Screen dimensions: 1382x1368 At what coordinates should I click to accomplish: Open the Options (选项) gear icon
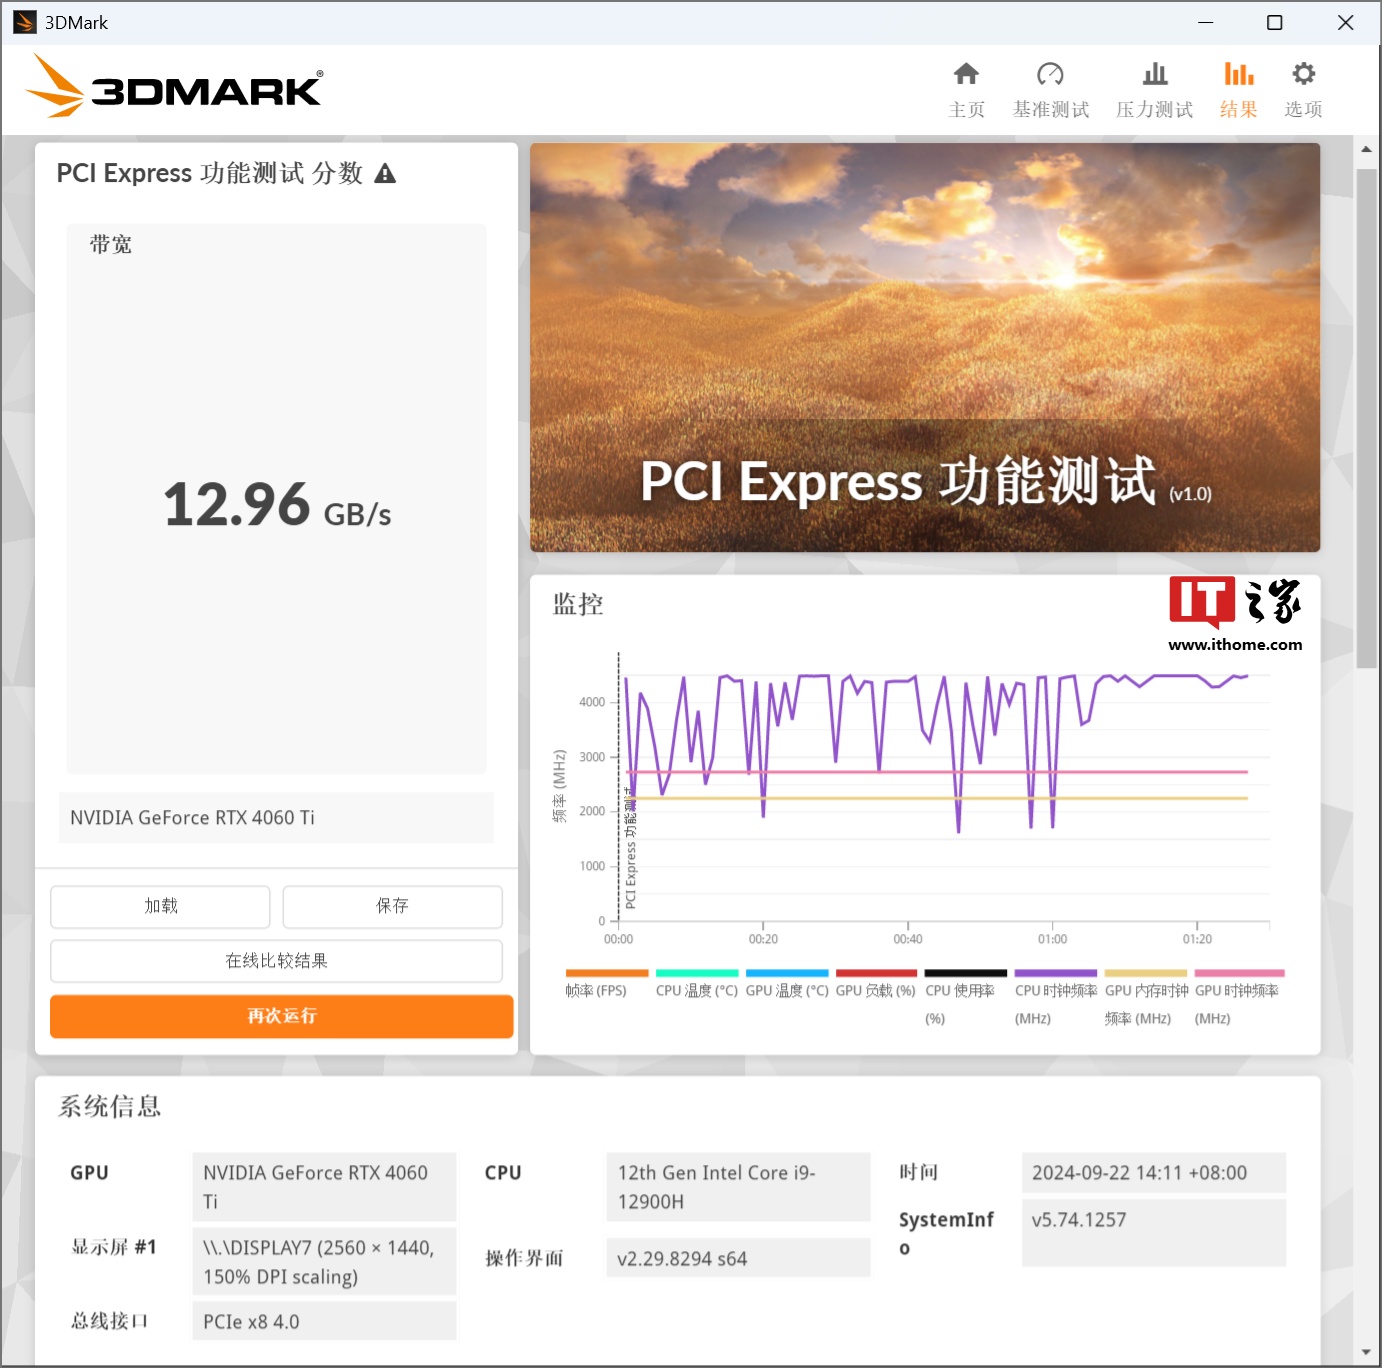coord(1303,75)
